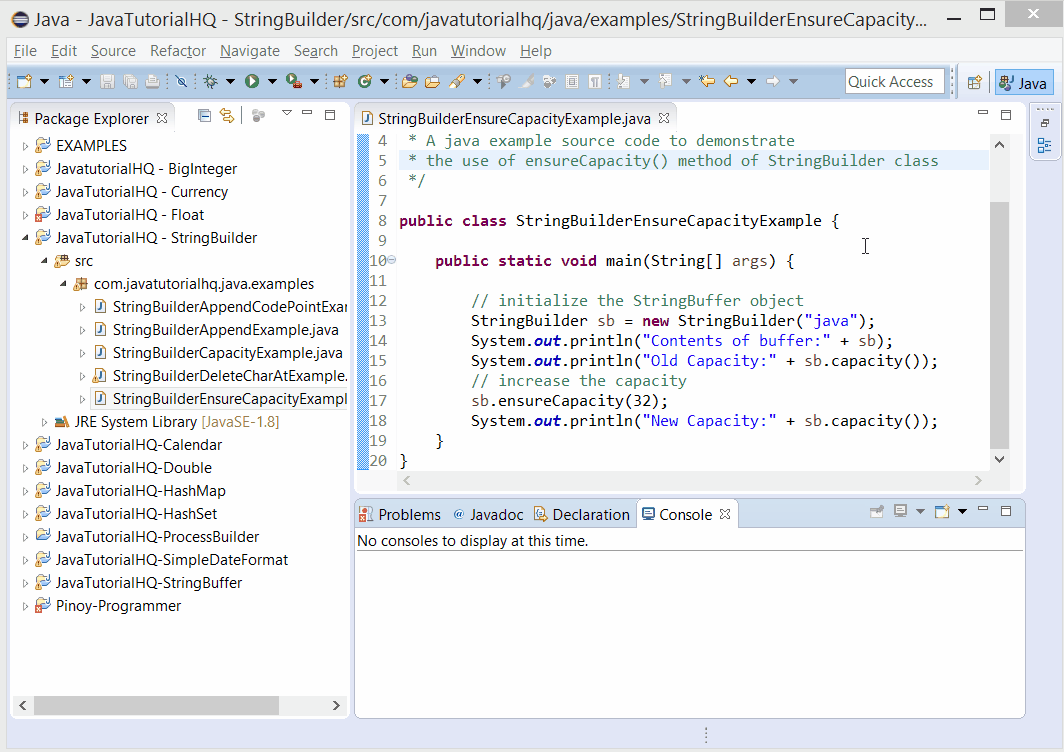The image size is (1064, 752).
Task: Open the Java perspective button
Action: [1023, 81]
